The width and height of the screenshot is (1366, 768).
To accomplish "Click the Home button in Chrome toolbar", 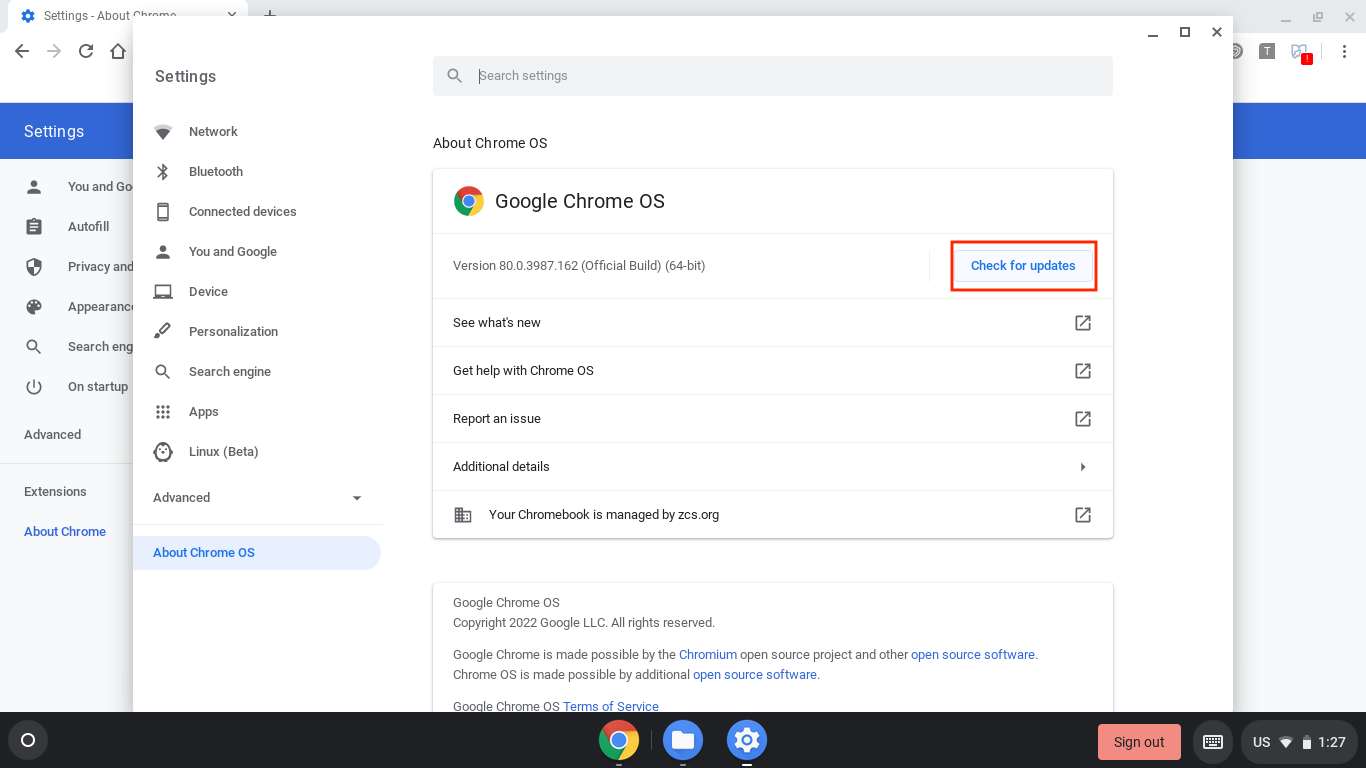I will click(x=118, y=51).
